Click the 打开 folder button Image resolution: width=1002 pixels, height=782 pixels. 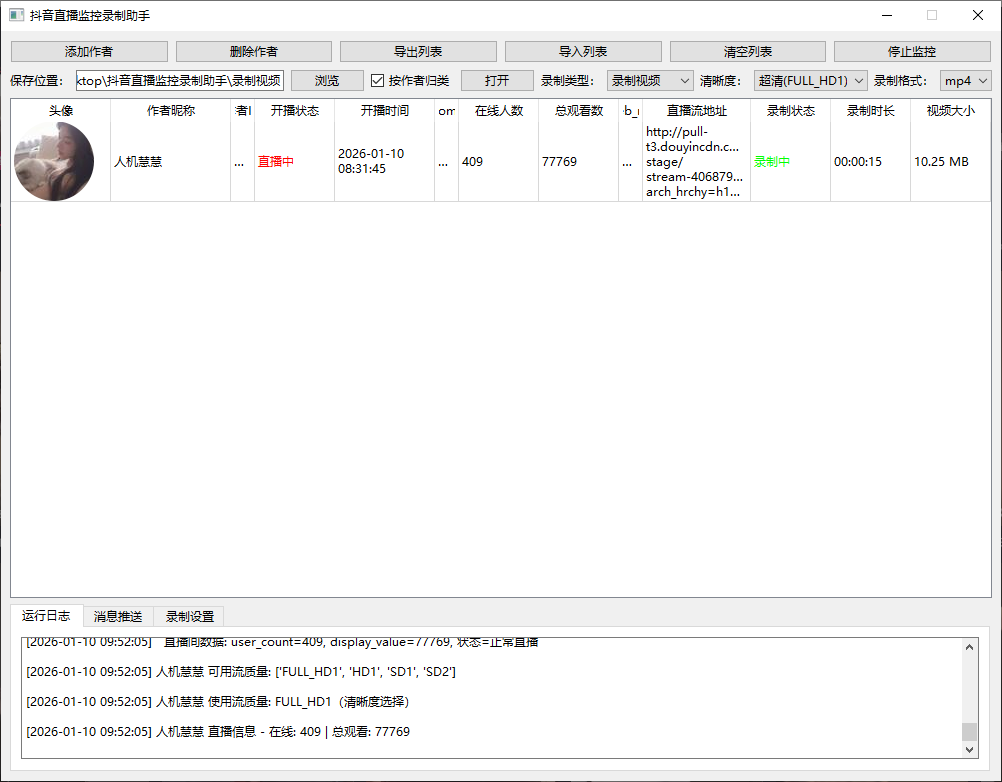(497, 80)
